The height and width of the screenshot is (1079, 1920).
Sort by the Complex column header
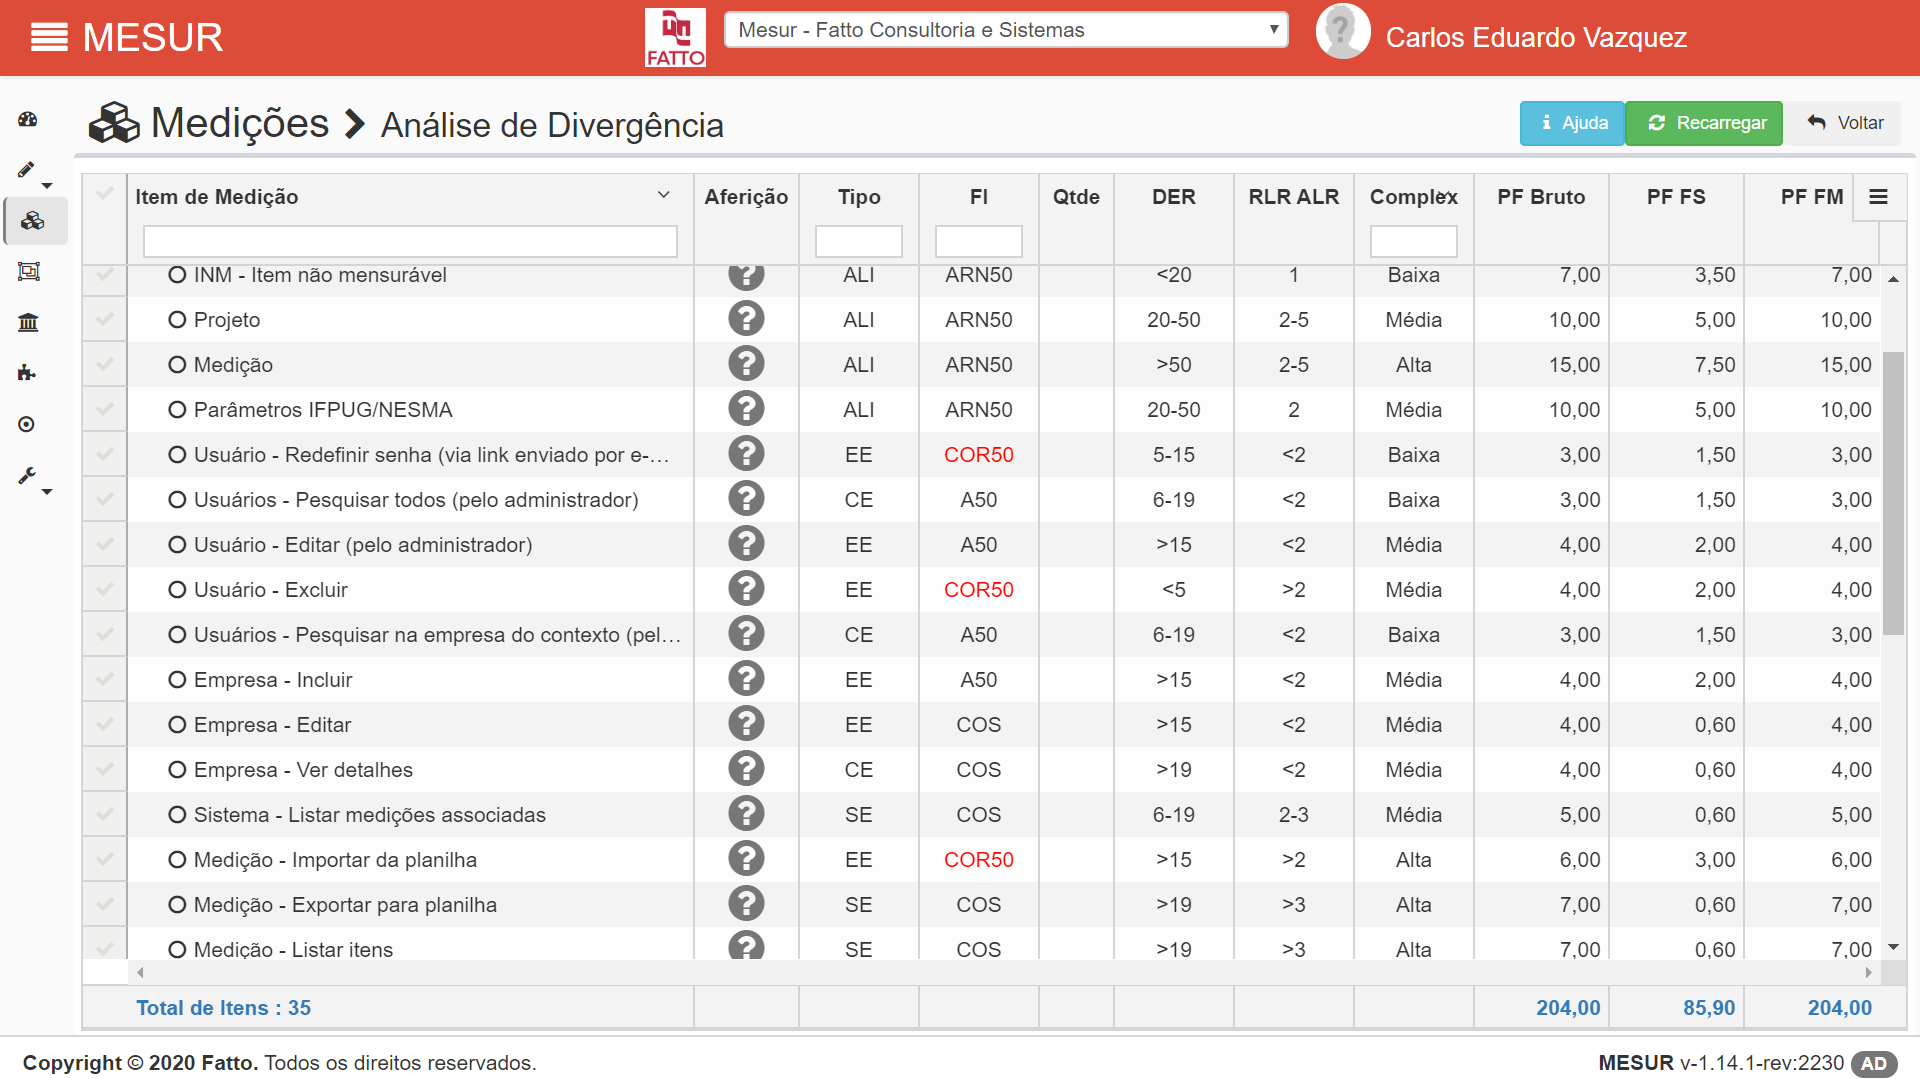(1413, 197)
